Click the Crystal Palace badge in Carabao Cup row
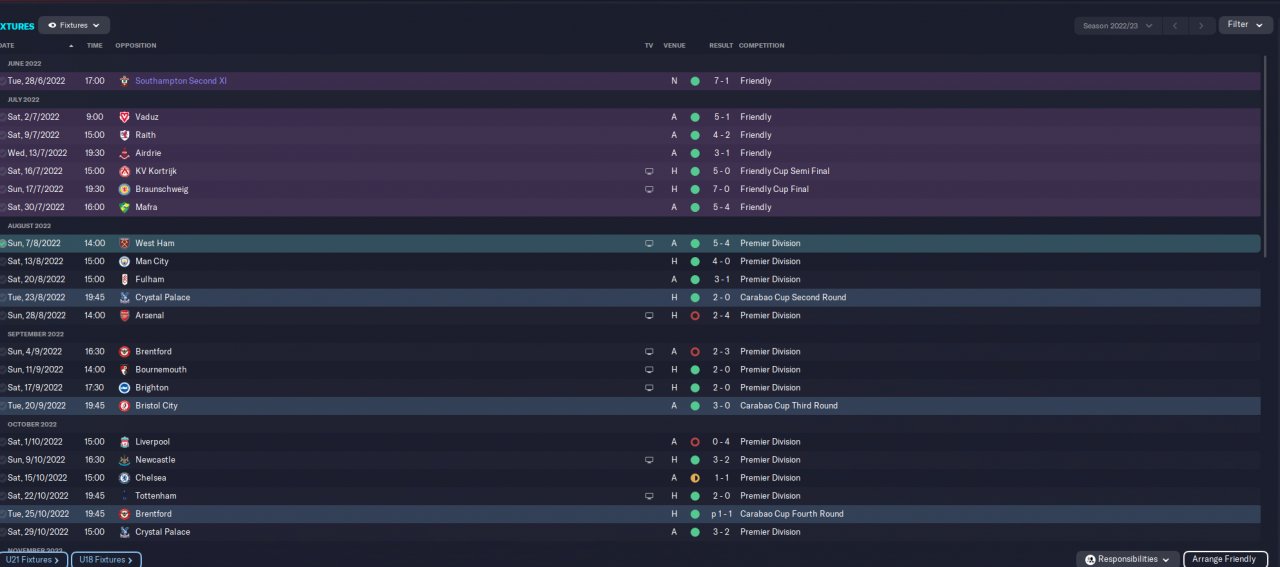The width and height of the screenshot is (1280, 567). pos(124,297)
